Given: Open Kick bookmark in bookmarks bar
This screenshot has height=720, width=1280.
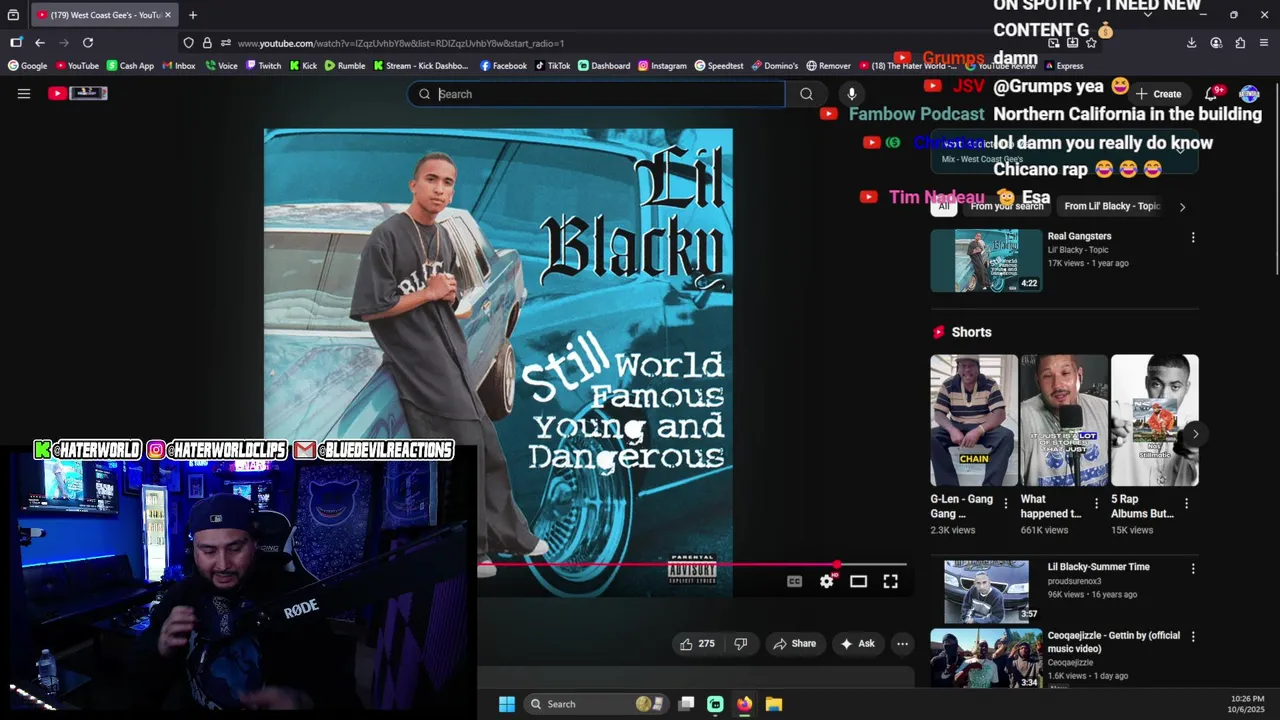Looking at the screenshot, I should pos(303,66).
